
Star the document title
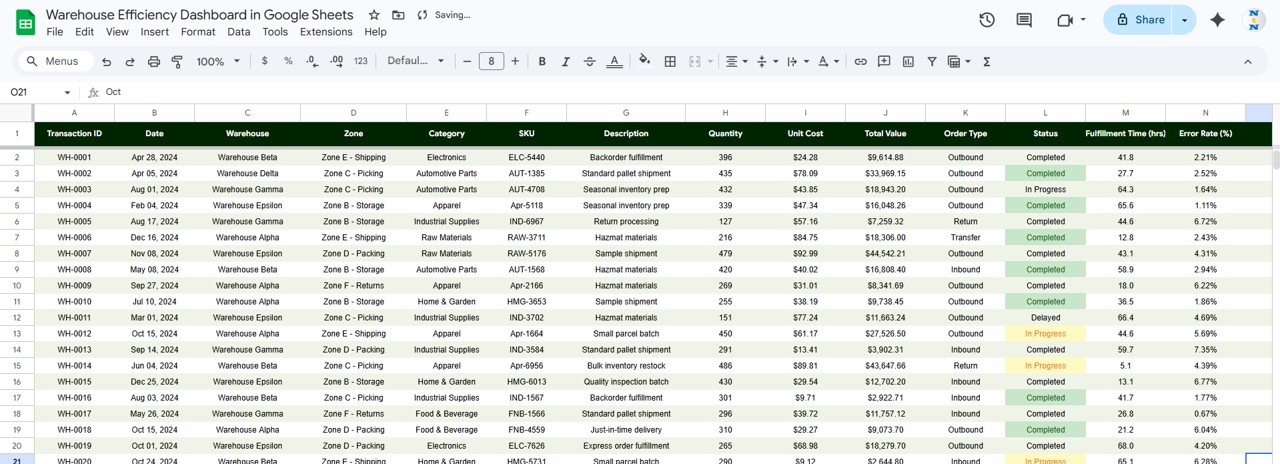point(374,15)
